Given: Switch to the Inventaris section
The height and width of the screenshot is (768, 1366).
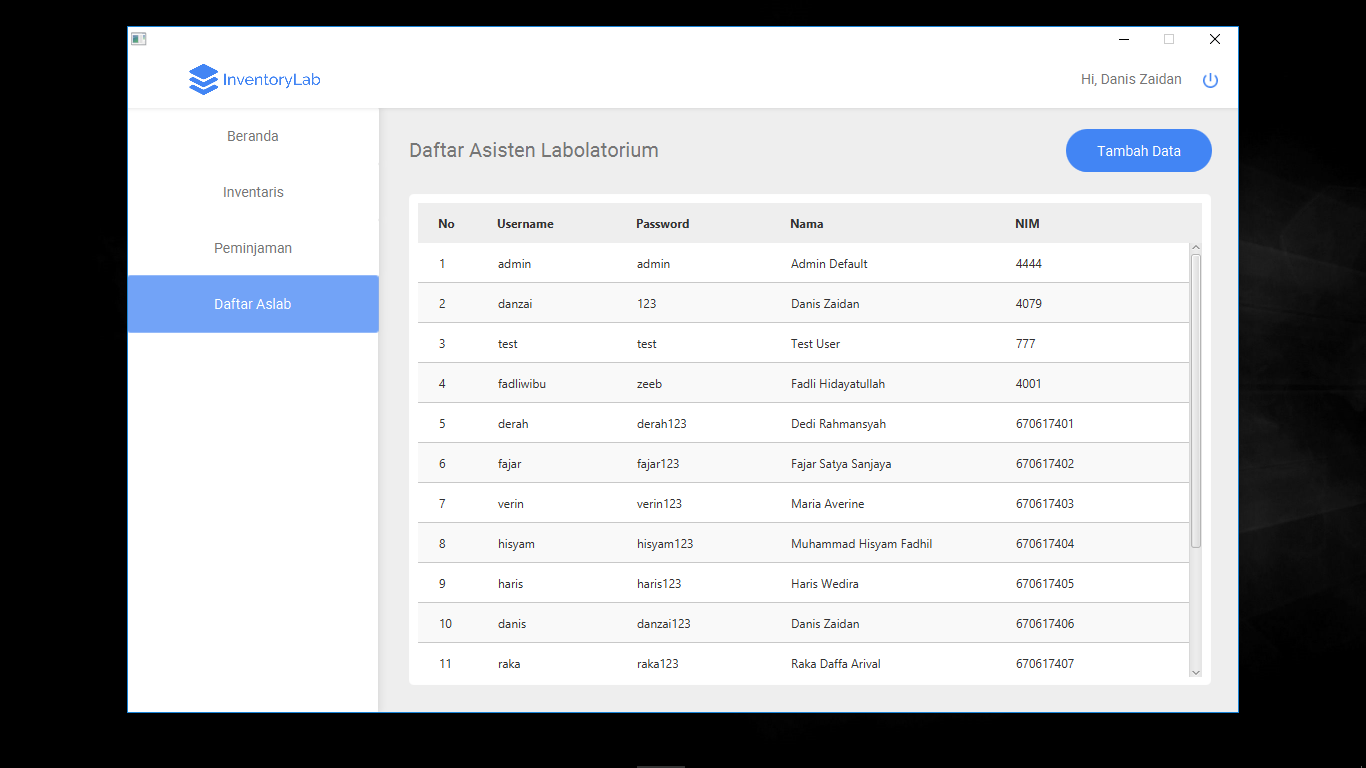Looking at the screenshot, I should (x=252, y=191).
